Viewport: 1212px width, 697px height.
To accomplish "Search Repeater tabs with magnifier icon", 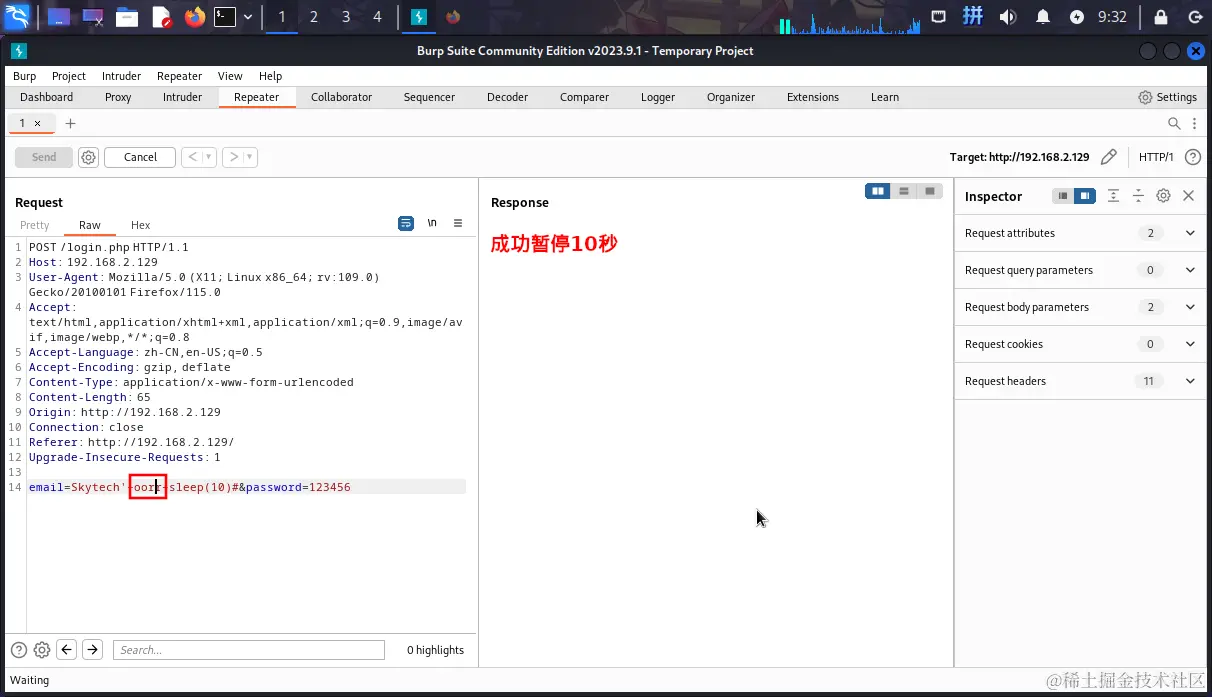I will [1174, 123].
